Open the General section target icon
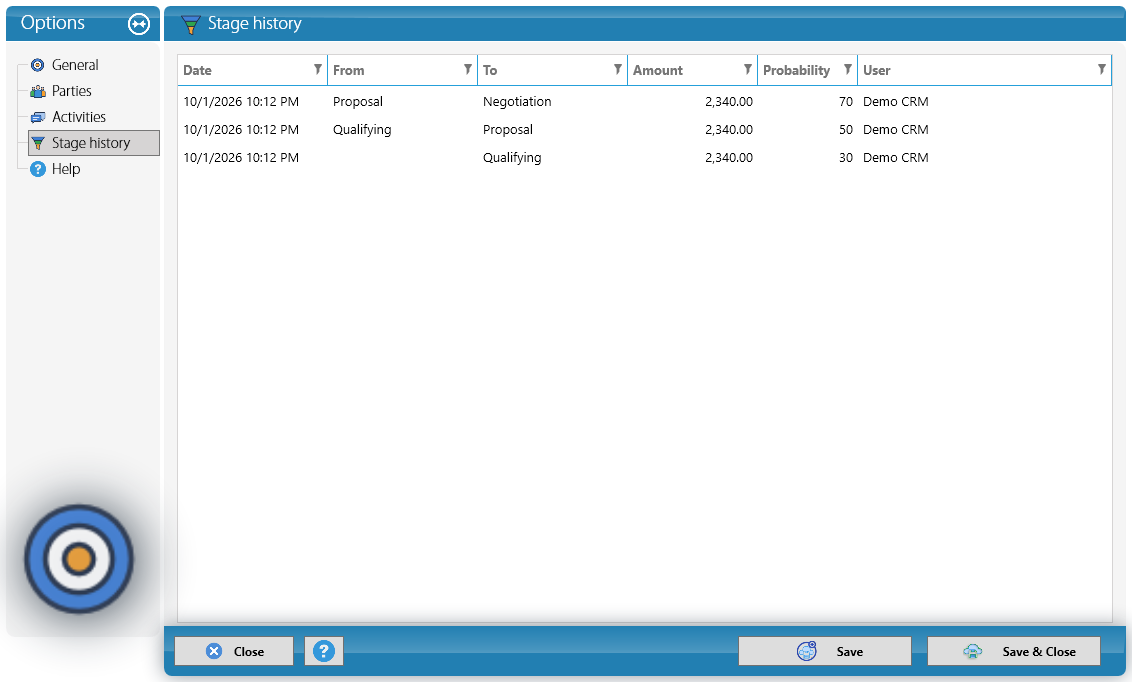1132x682 pixels. (38, 65)
